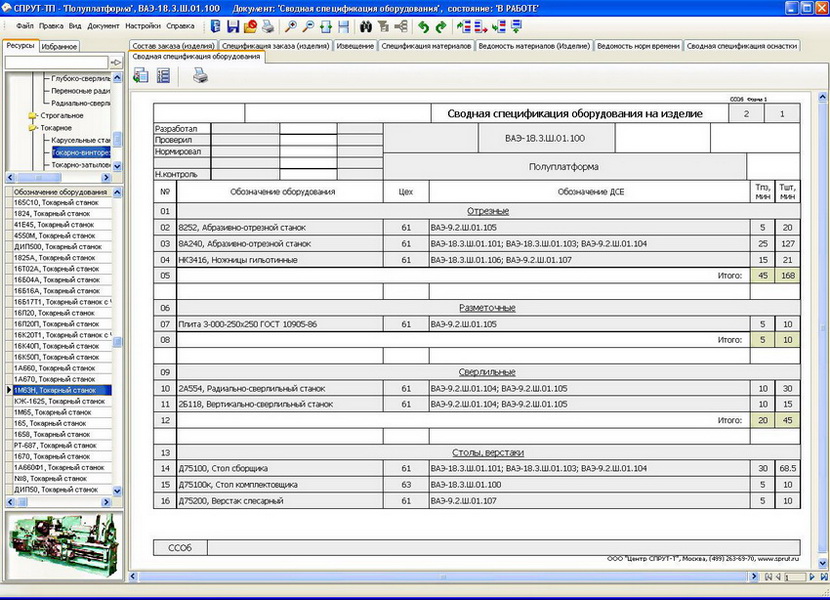
Task: Click the printer icon in main toolbar
Action: coord(268,25)
